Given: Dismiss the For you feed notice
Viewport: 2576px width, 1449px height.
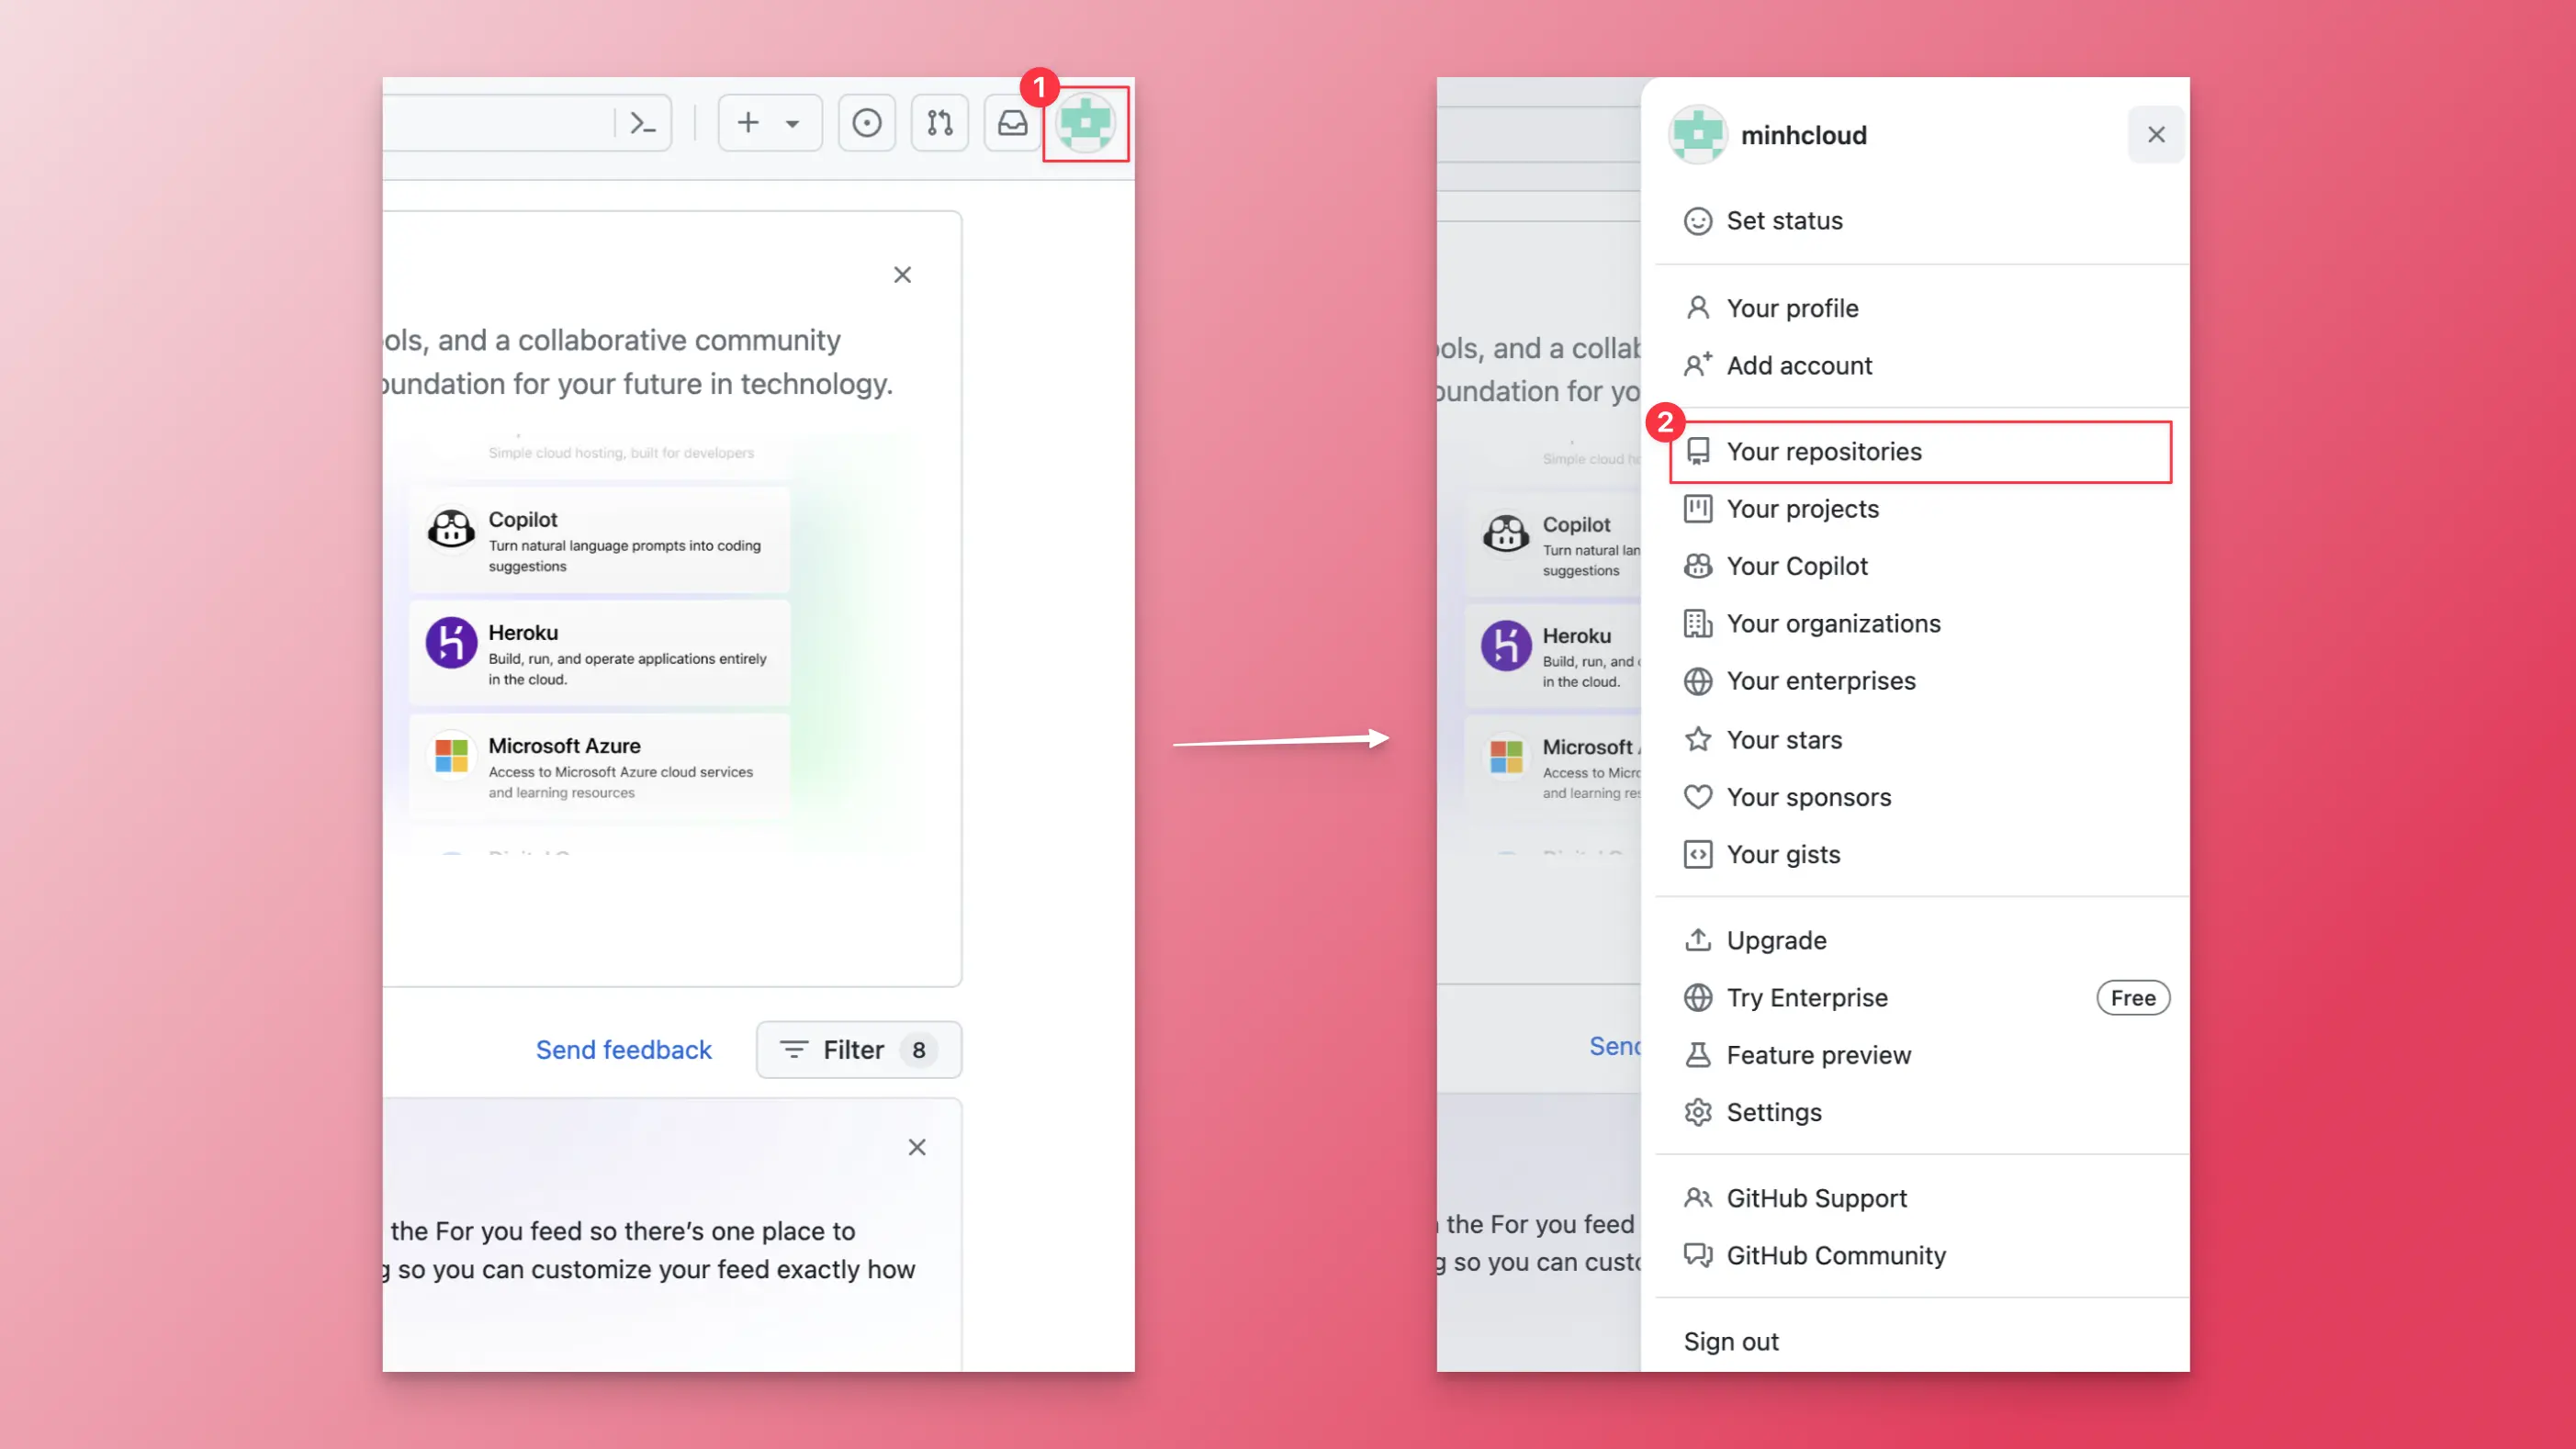Looking at the screenshot, I should [x=917, y=1148].
